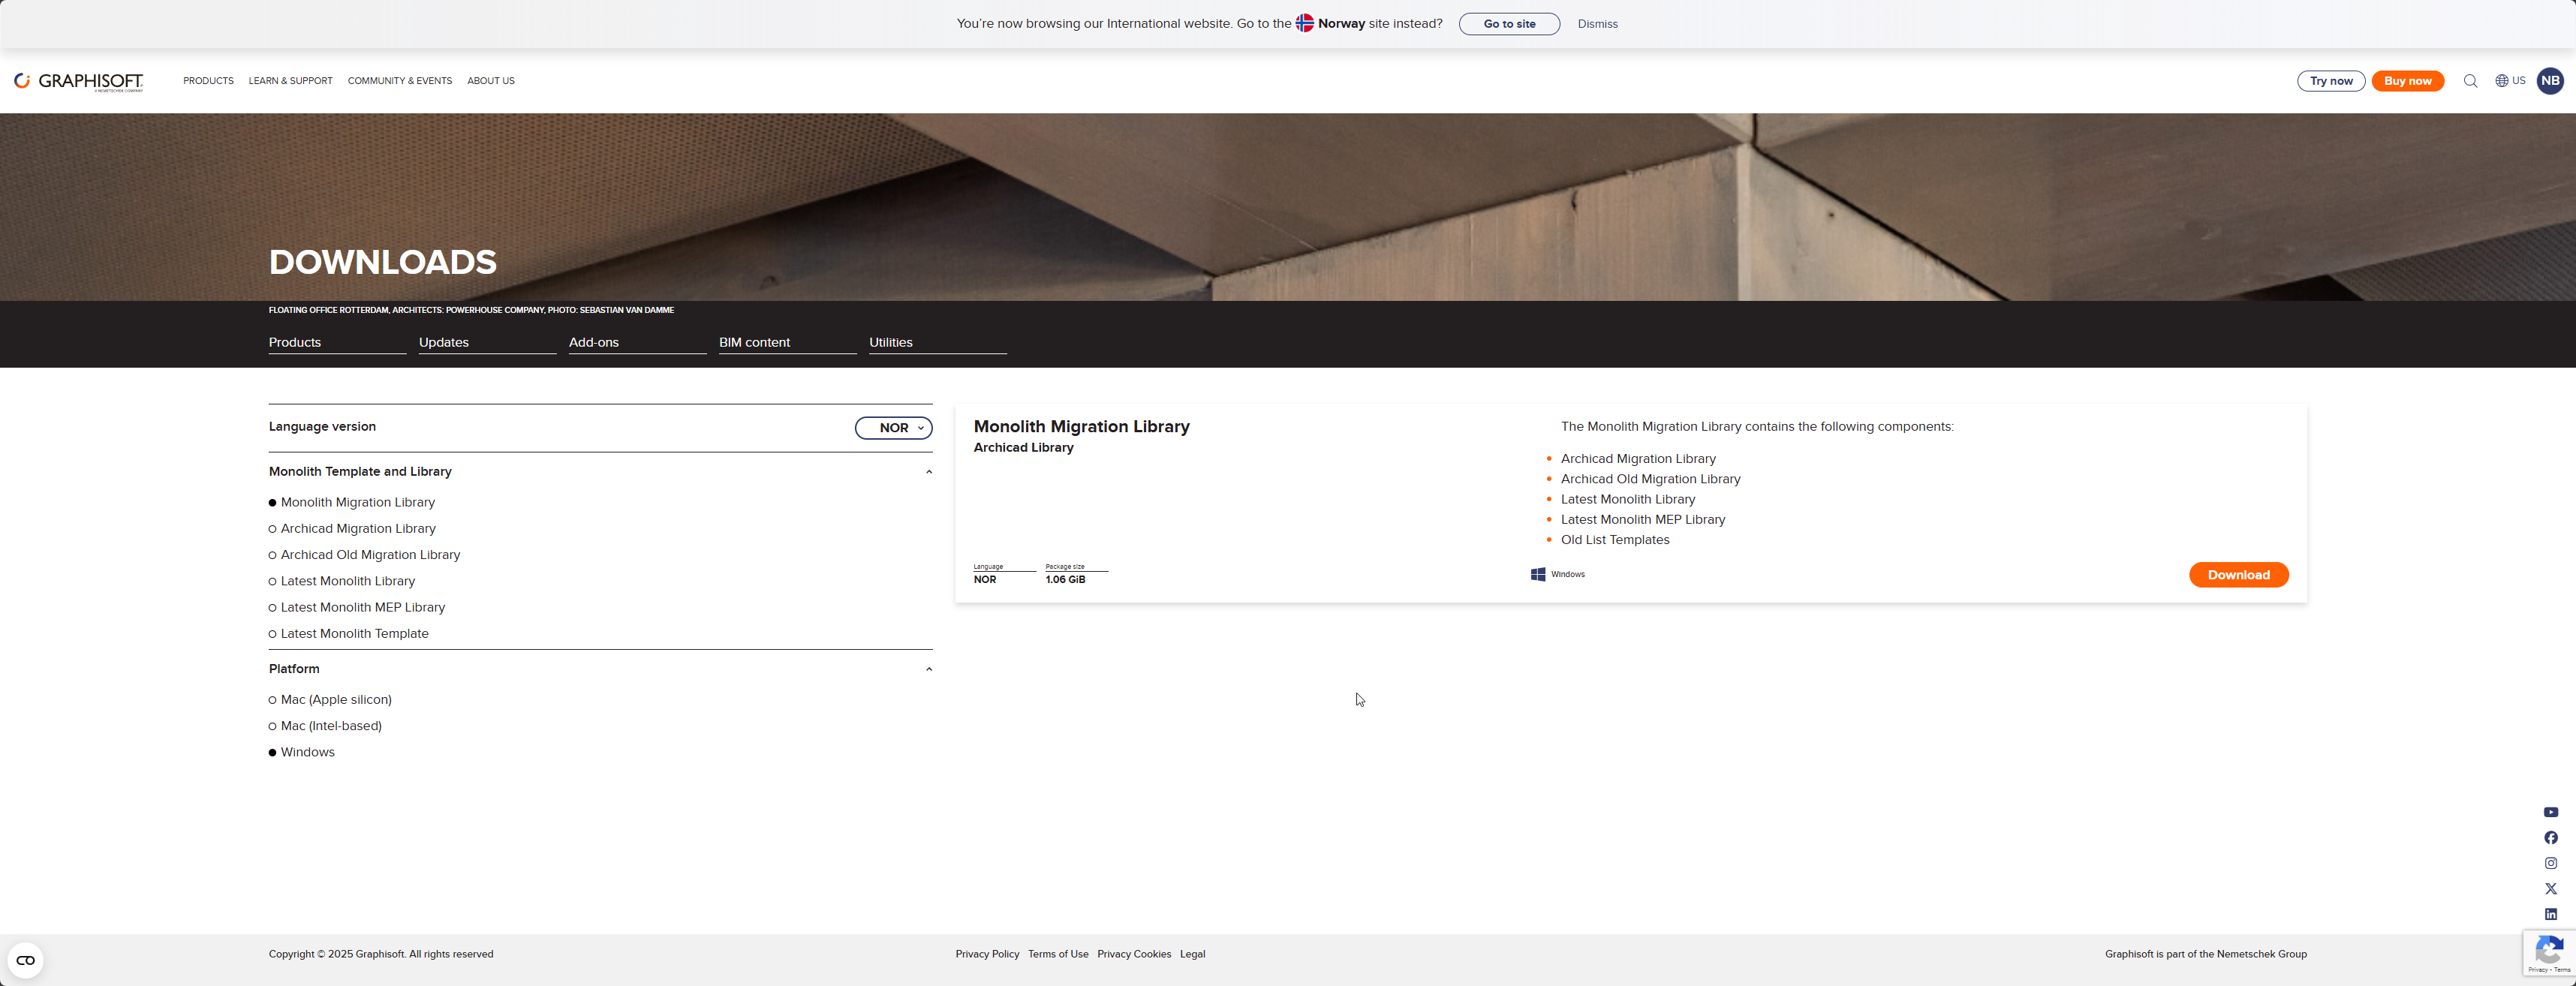Open Graphisoft Instagram icon link
Image resolution: width=2576 pixels, height=986 pixels.
[x=2551, y=863]
